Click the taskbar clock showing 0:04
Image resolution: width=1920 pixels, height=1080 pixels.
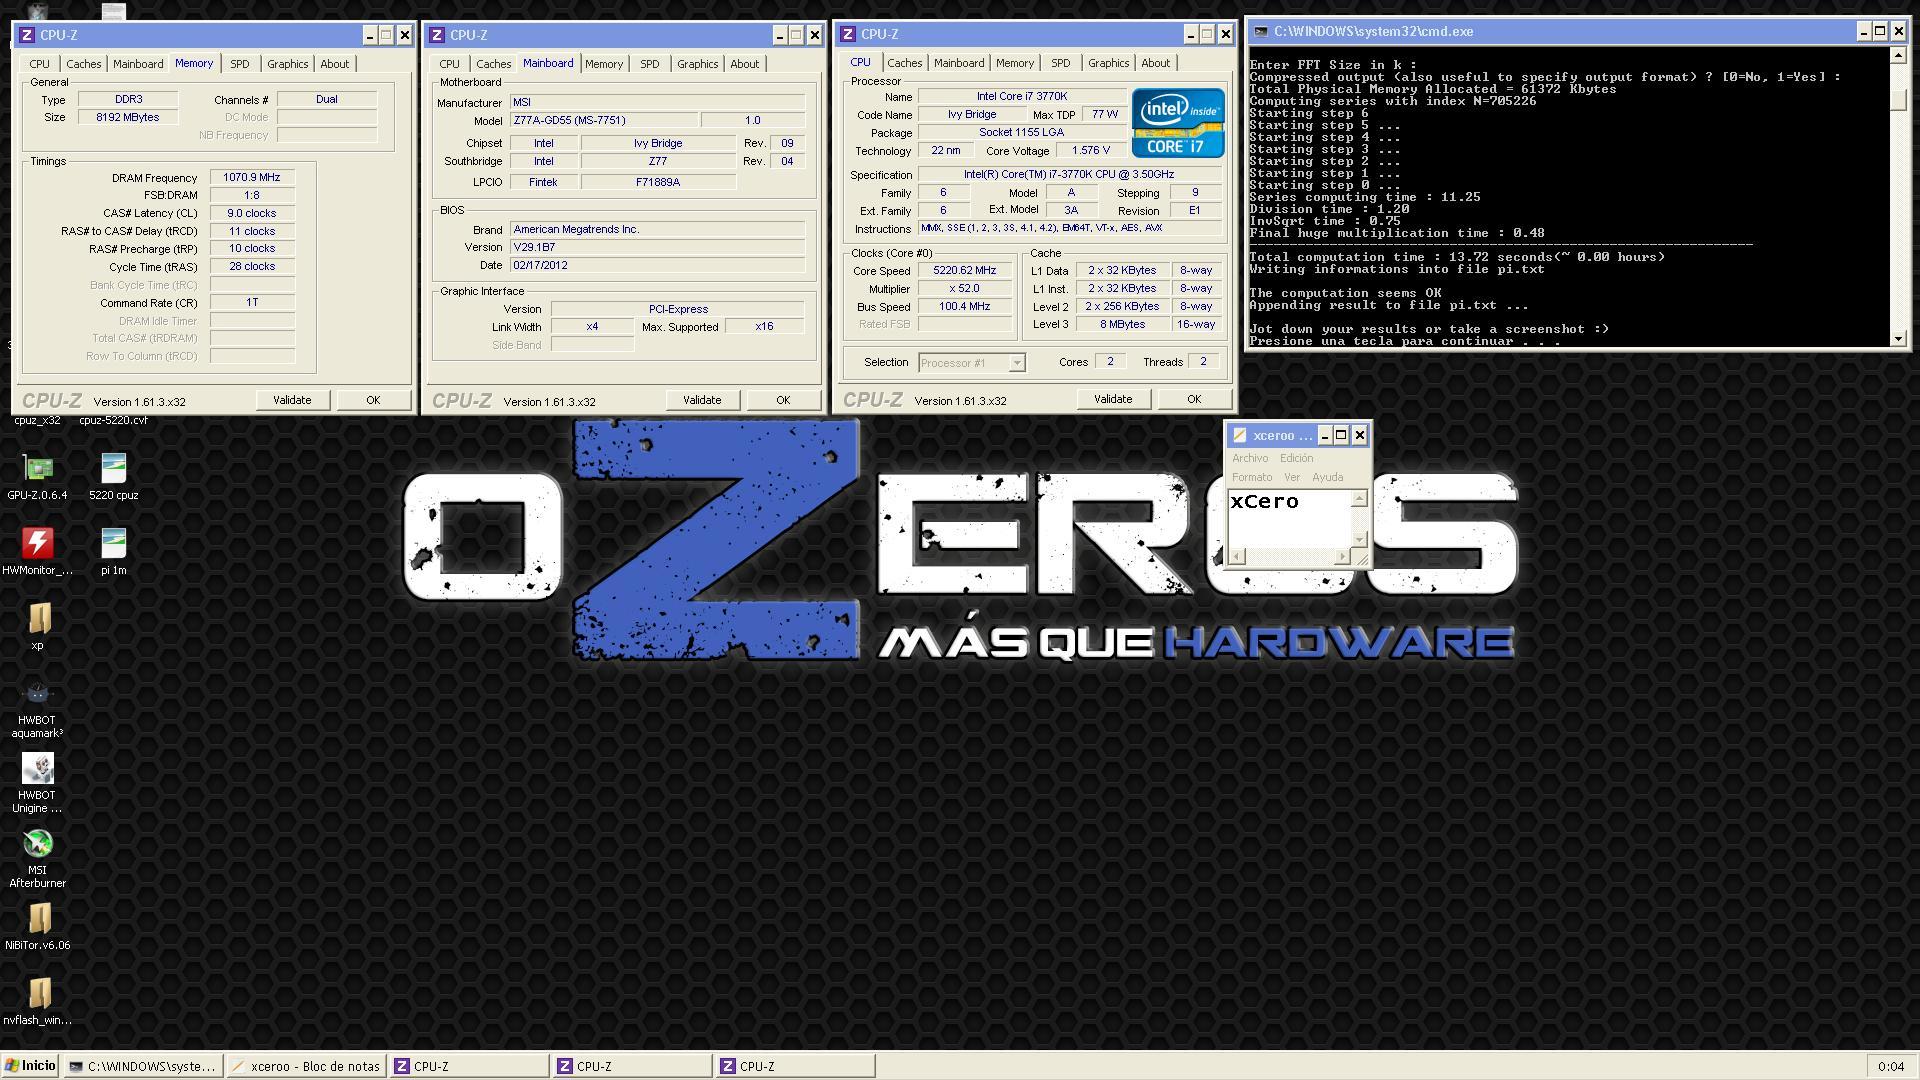pyautogui.click(x=1891, y=1067)
